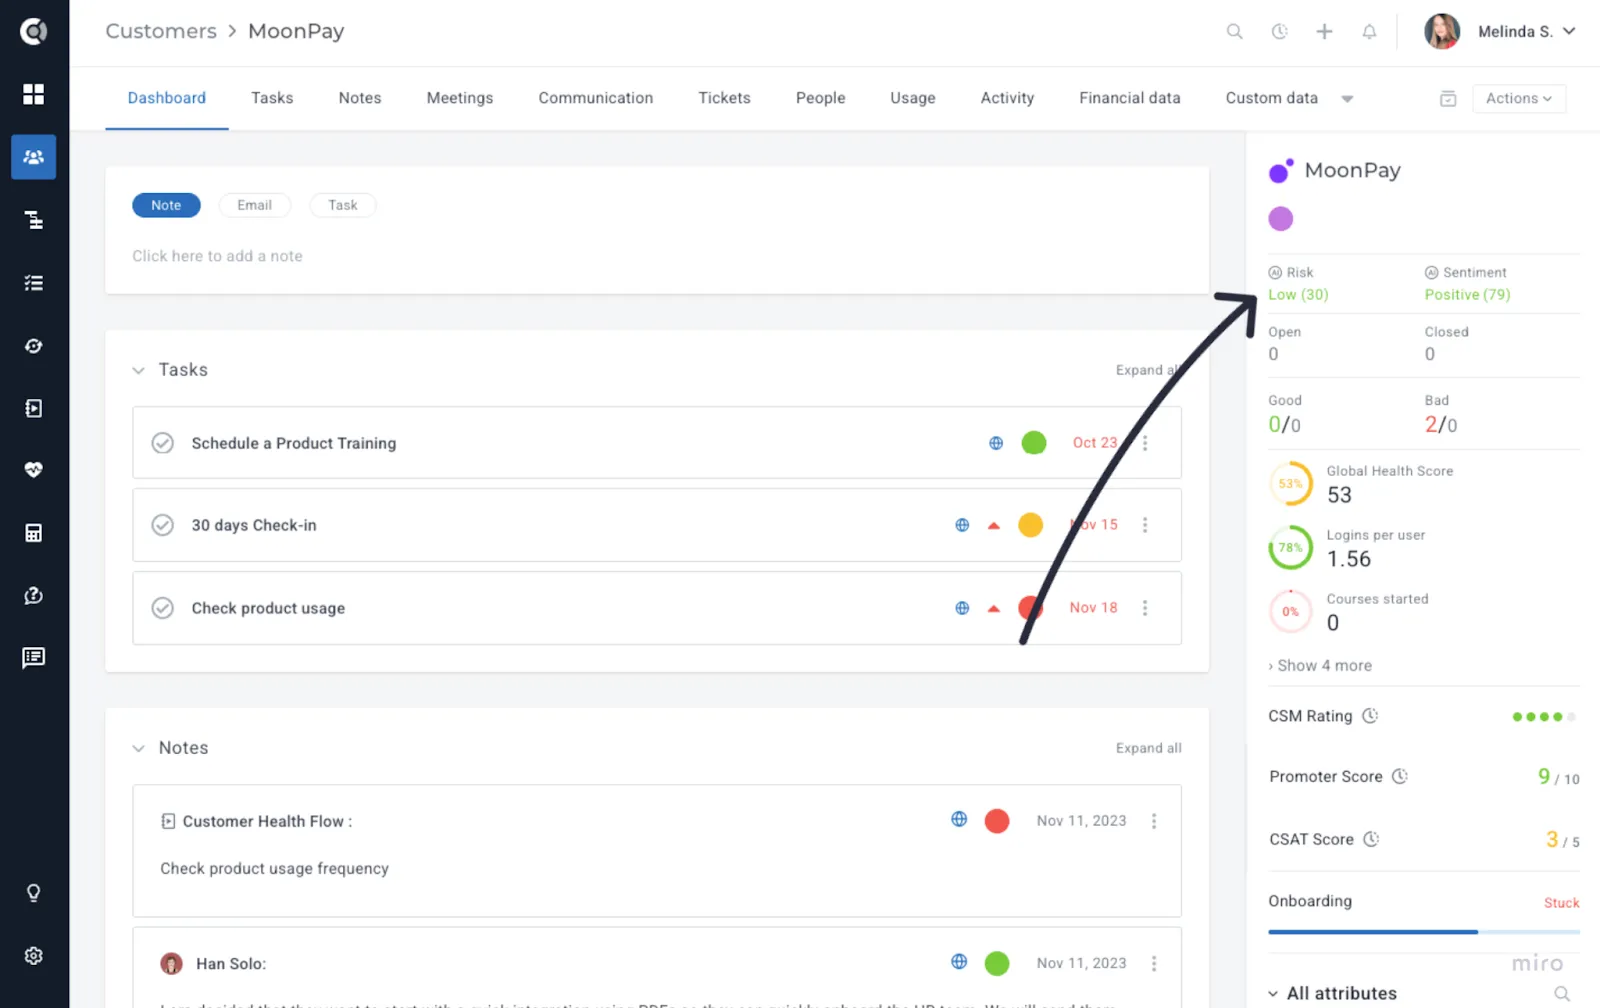Screen dimensions: 1600x1008
Task: Open the settings gear in sidebar
Action: [x=33, y=956]
